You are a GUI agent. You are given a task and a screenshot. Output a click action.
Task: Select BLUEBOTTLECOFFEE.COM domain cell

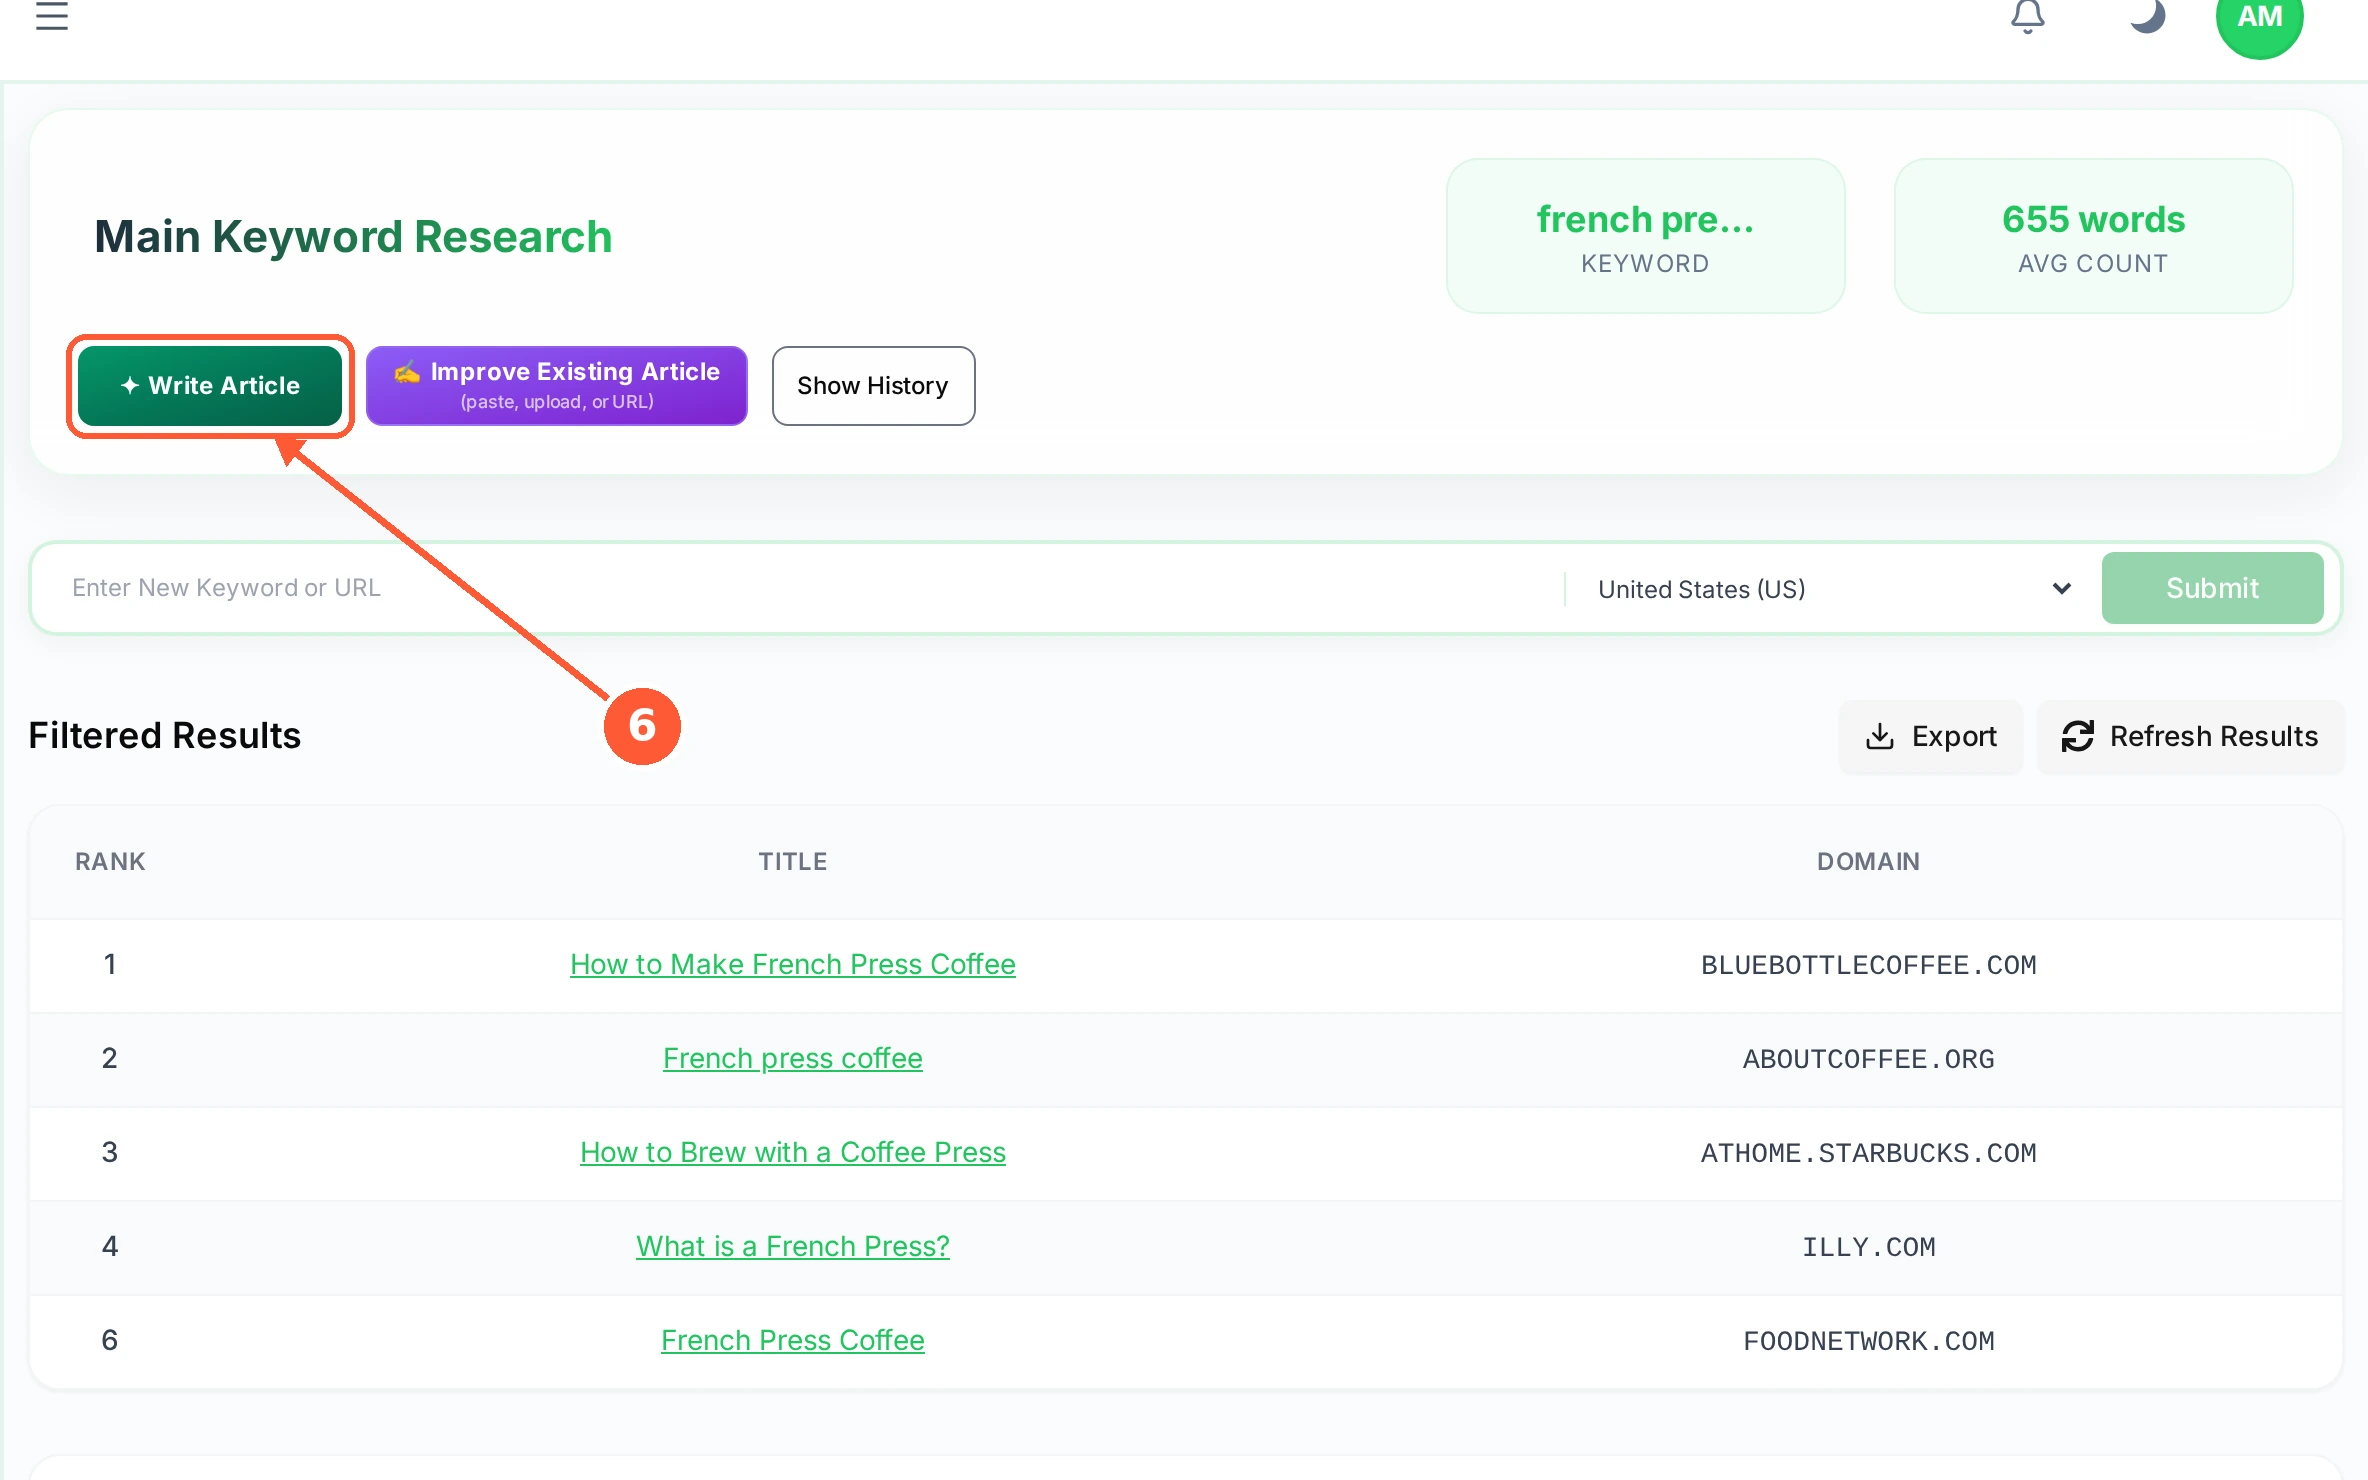1868,965
